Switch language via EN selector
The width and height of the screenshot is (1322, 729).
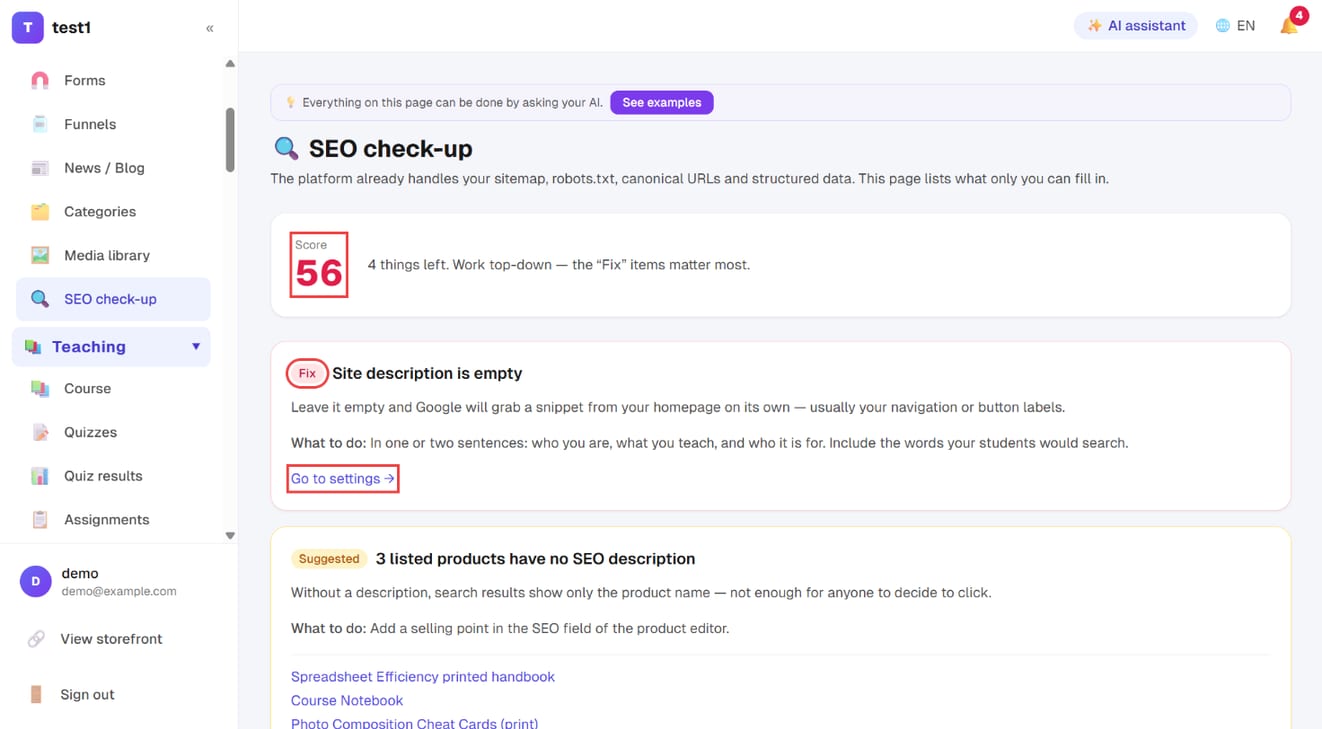pos(1235,26)
